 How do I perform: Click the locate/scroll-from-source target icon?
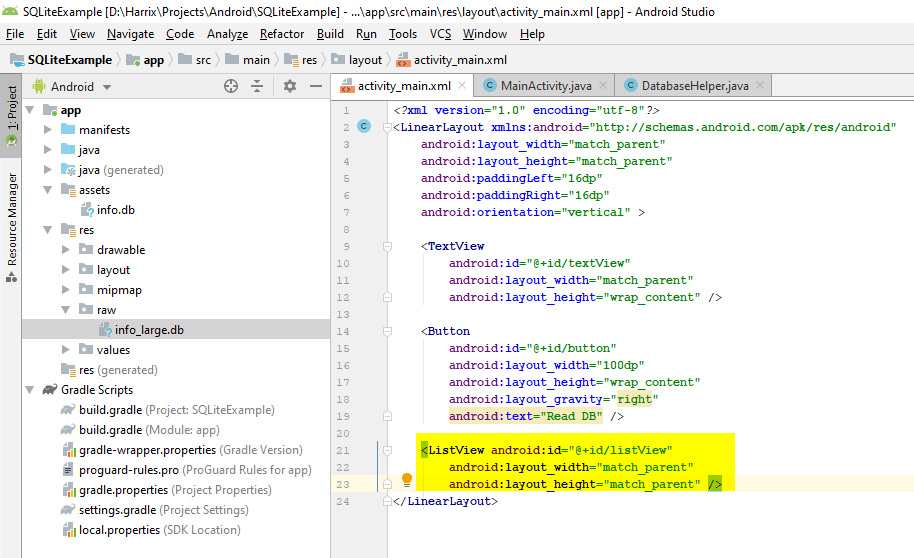(x=231, y=87)
